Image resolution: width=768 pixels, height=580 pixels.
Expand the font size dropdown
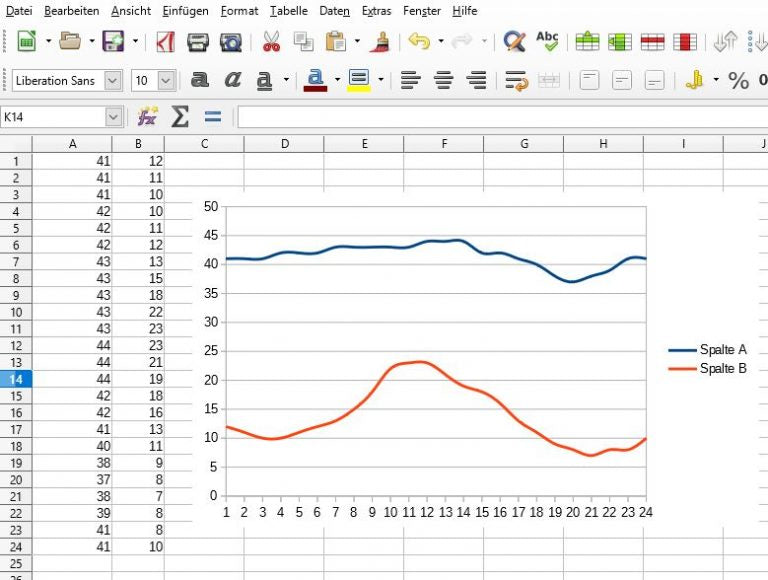coord(166,80)
